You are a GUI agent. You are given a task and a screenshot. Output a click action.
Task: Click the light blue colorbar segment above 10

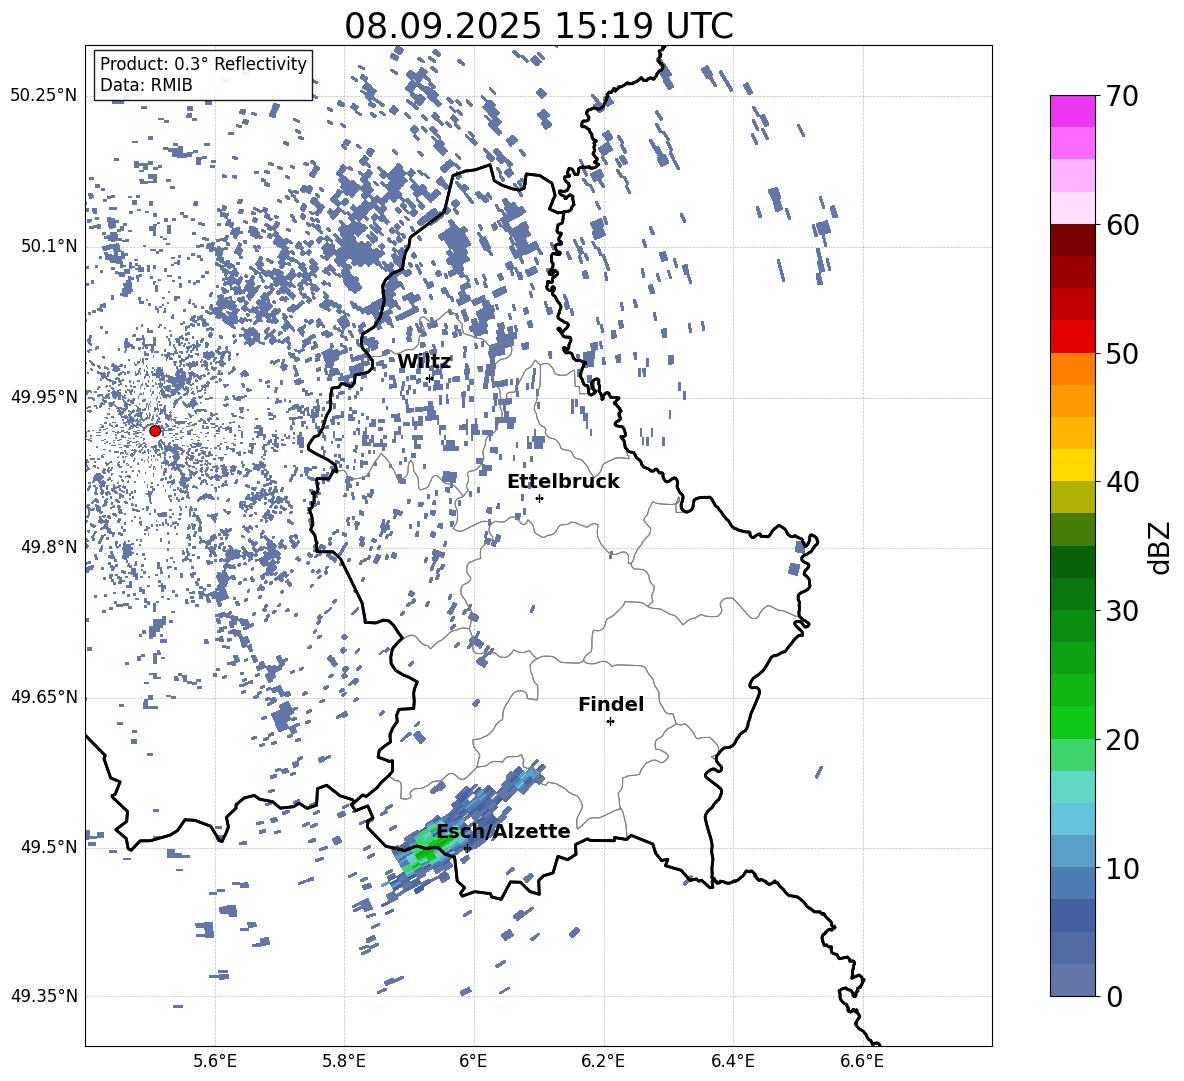pyautogui.click(x=1073, y=852)
